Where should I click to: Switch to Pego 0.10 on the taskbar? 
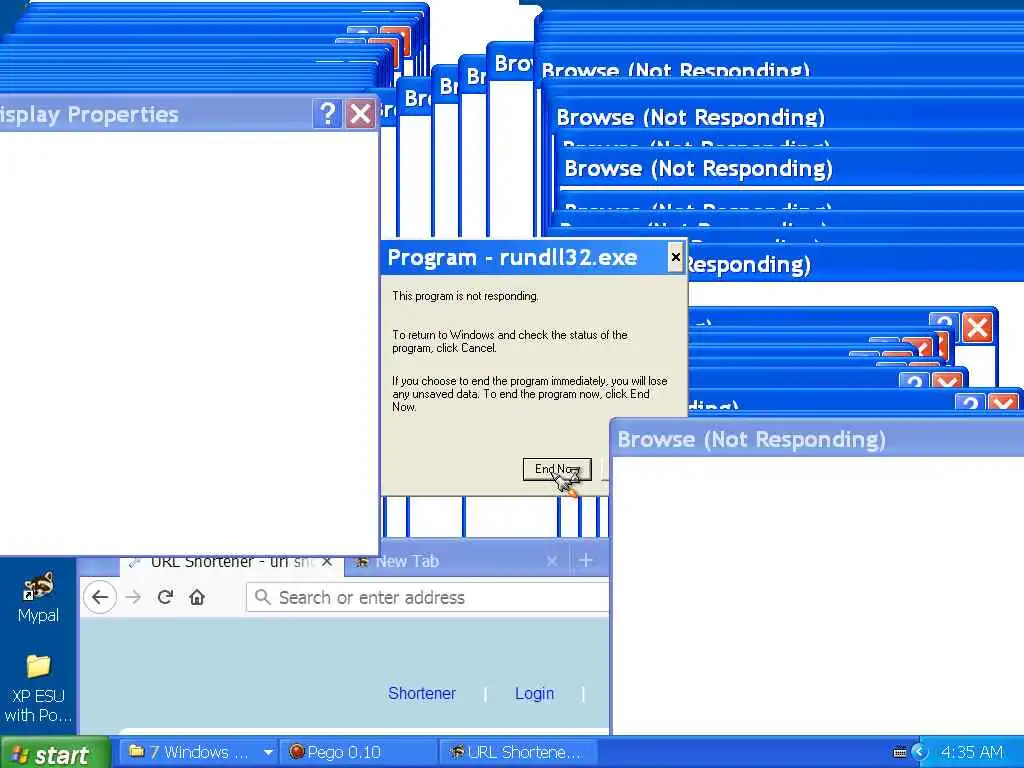tap(358, 752)
